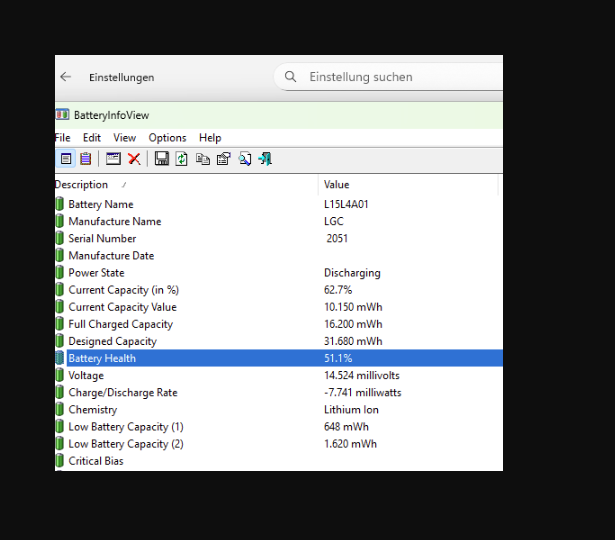Switch to the Battery Log view icon
The image size is (615, 540).
tap(86, 159)
